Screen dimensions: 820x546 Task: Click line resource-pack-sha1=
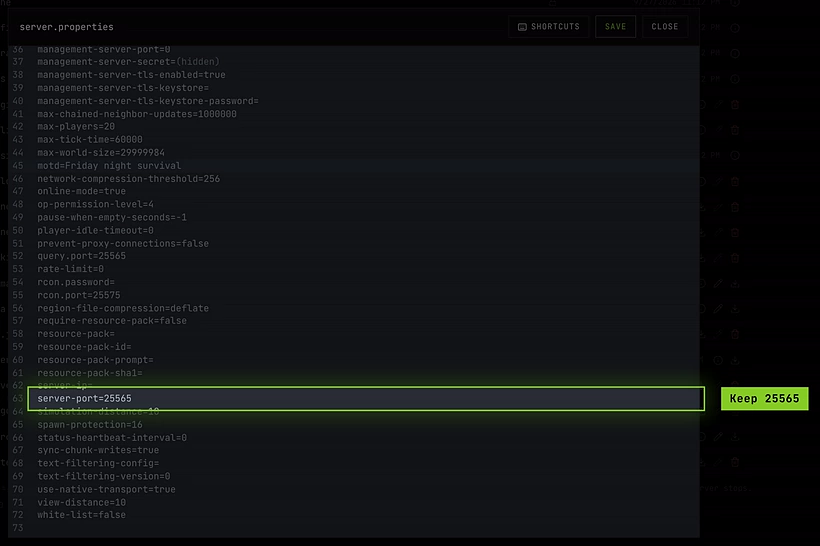click(90, 373)
